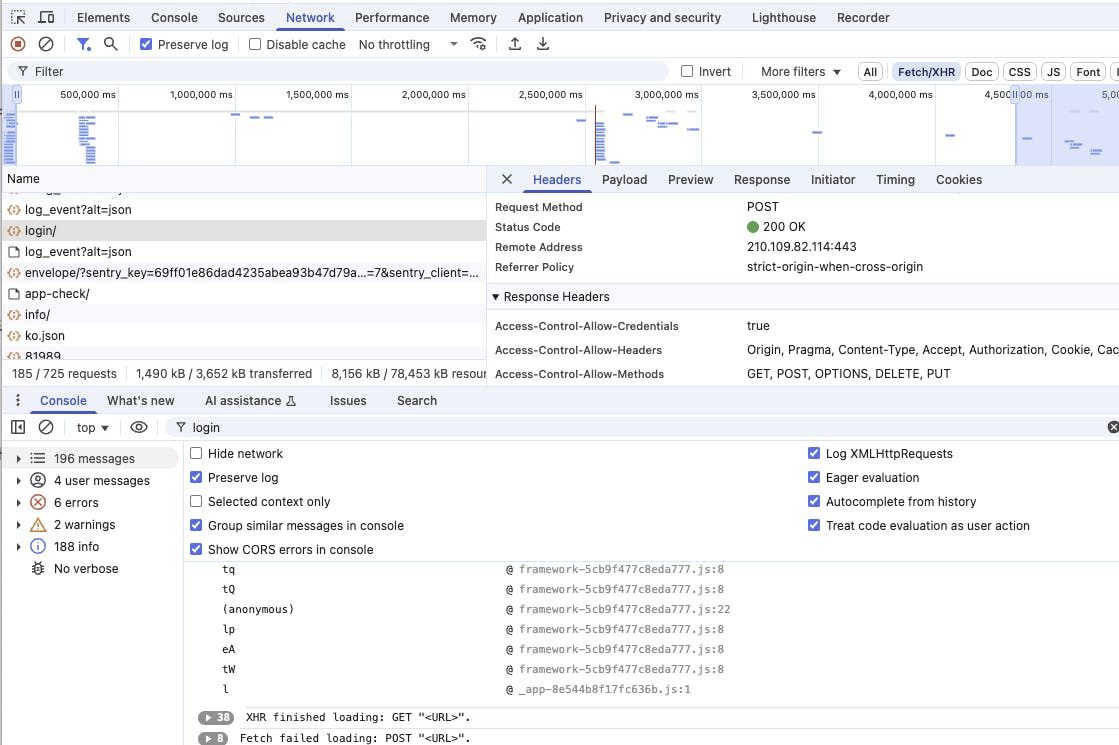1119x745 pixels.
Task: Select the Fetch/XHR filter button
Action: [926, 71]
